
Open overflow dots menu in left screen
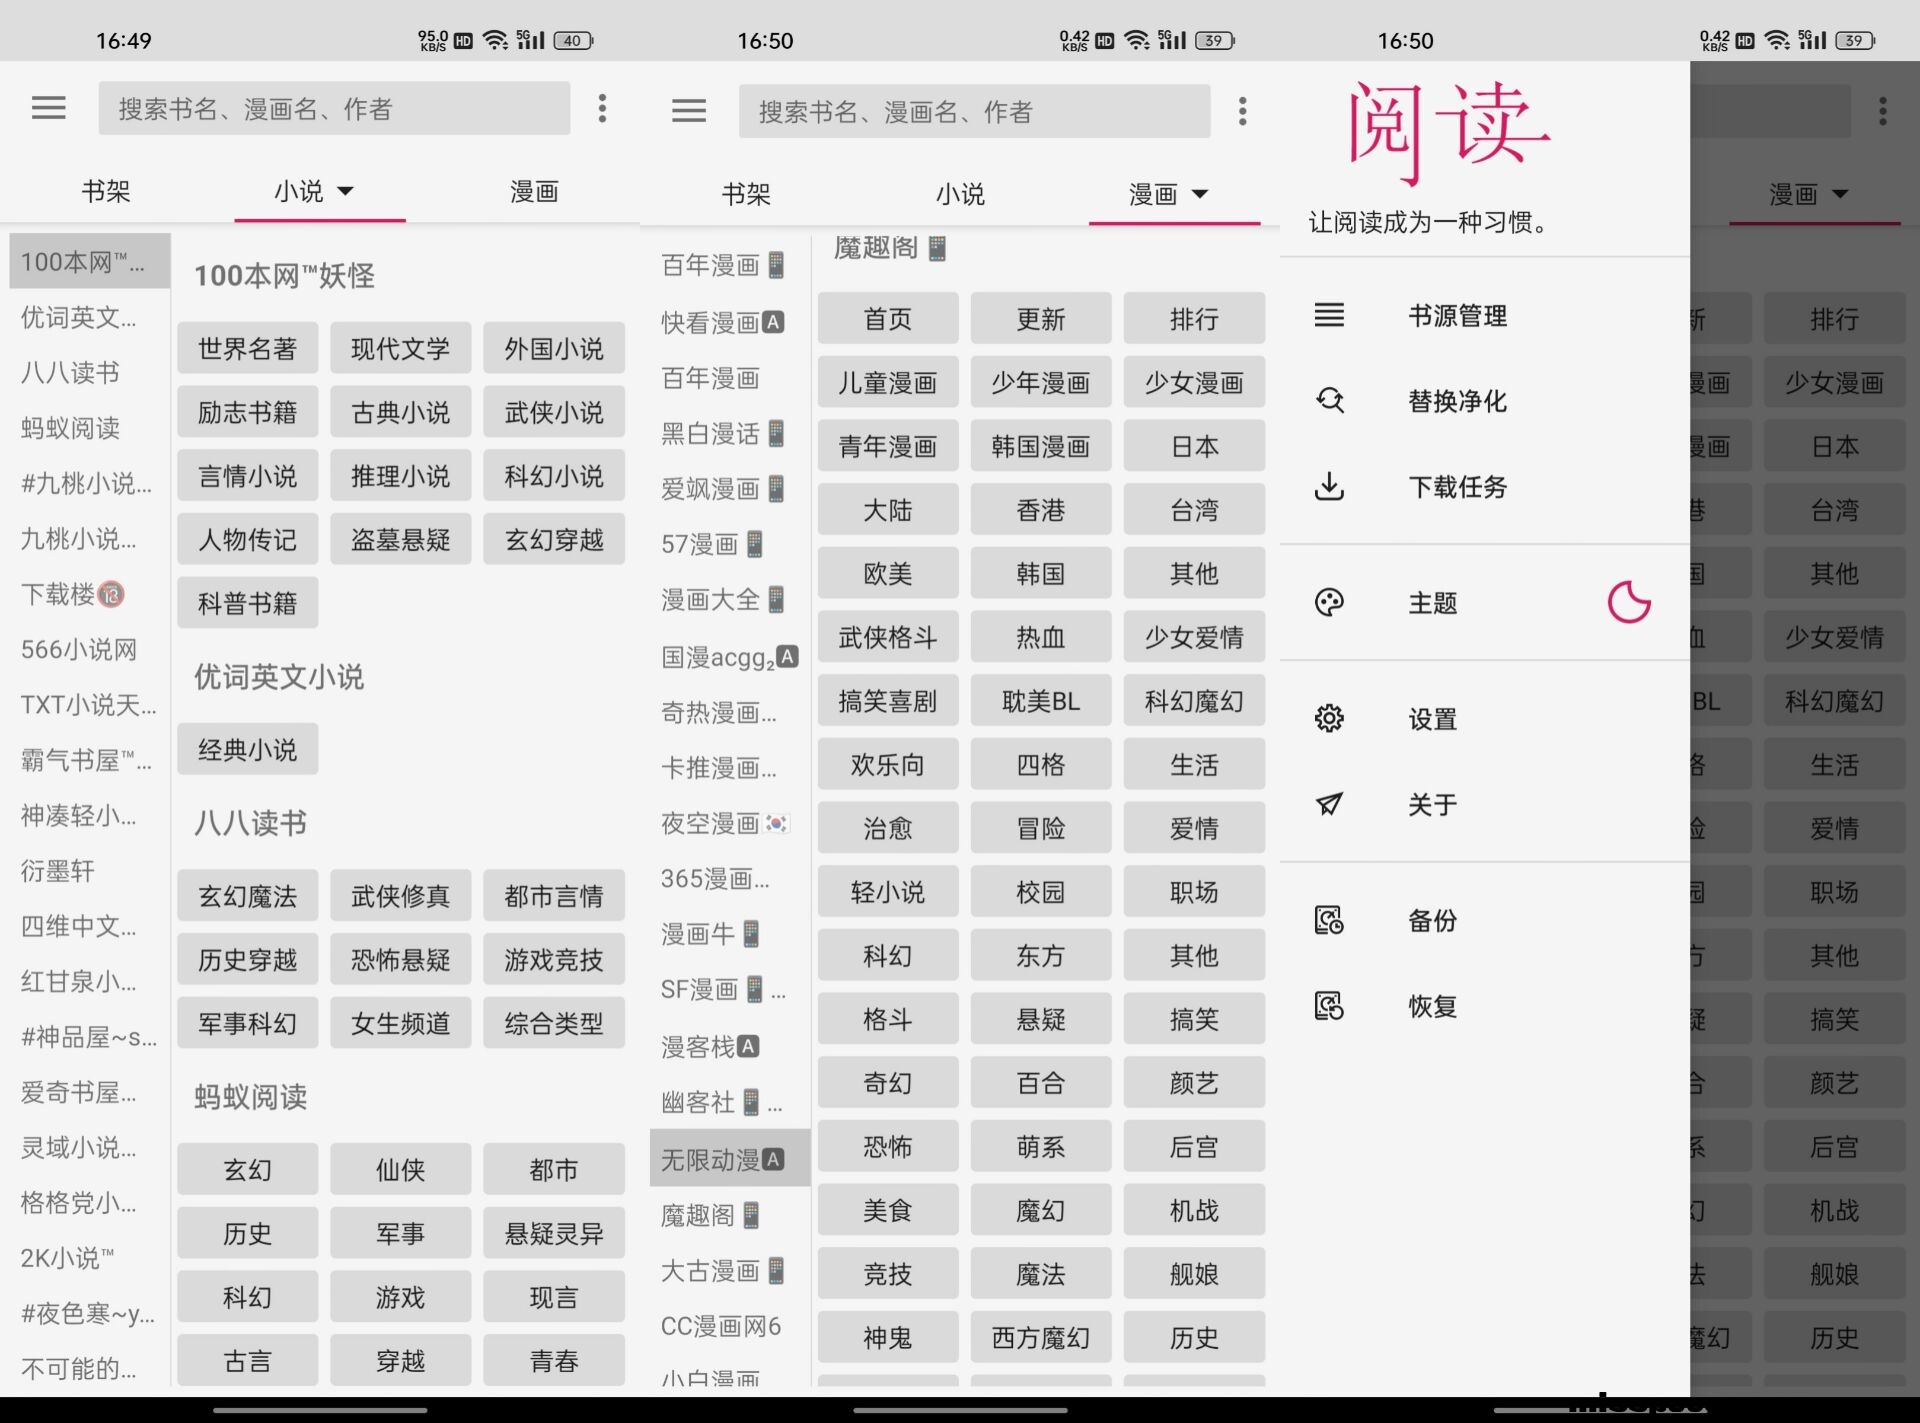[x=602, y=108]
